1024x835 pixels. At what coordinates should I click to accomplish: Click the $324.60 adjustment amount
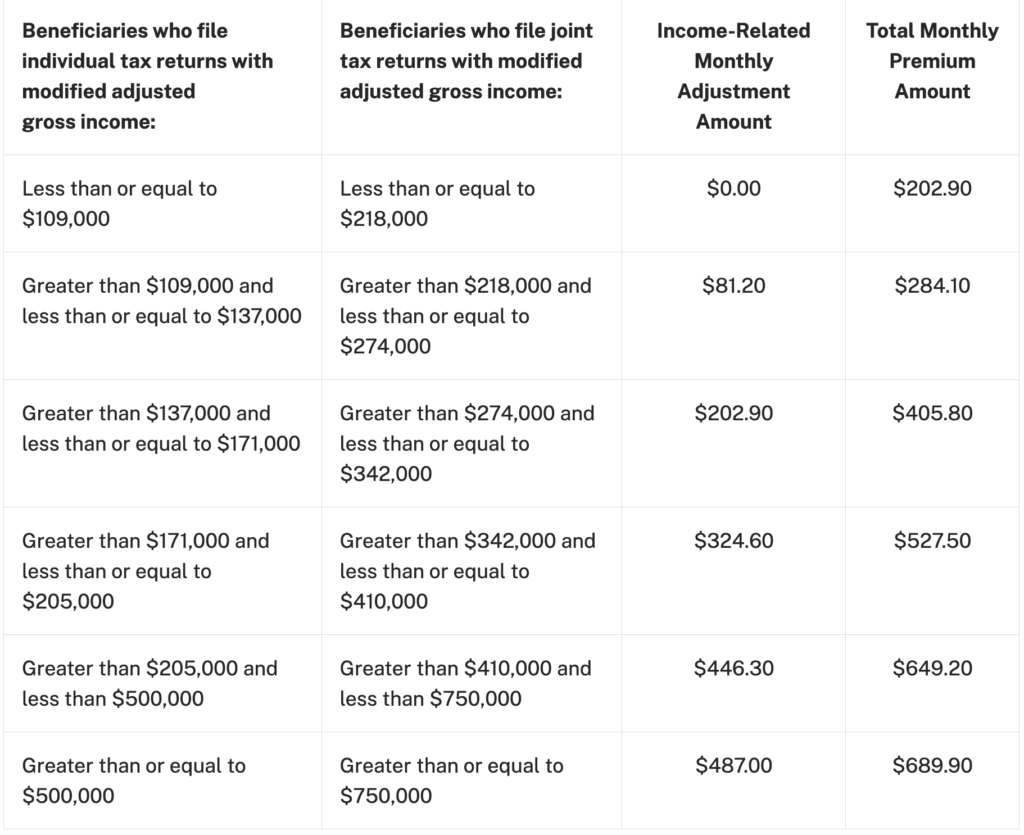point(733,541)
